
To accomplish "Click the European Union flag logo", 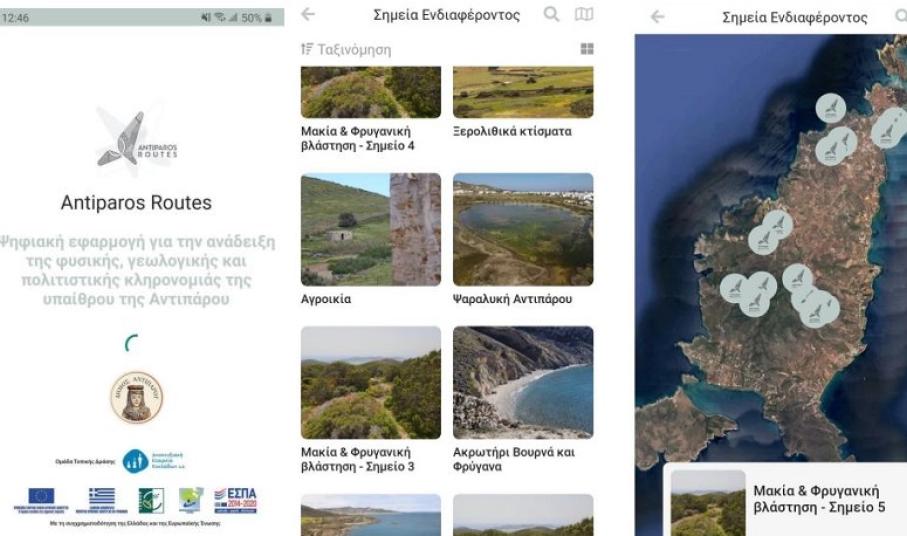I will (x=41, y=497).
